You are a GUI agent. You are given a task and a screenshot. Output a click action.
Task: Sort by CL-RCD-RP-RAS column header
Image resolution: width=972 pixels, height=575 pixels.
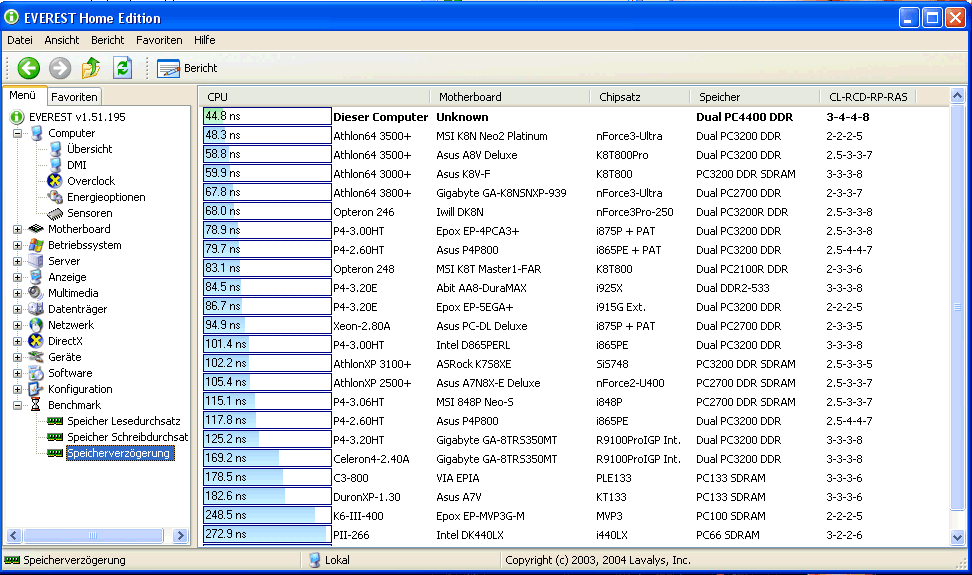867,97
